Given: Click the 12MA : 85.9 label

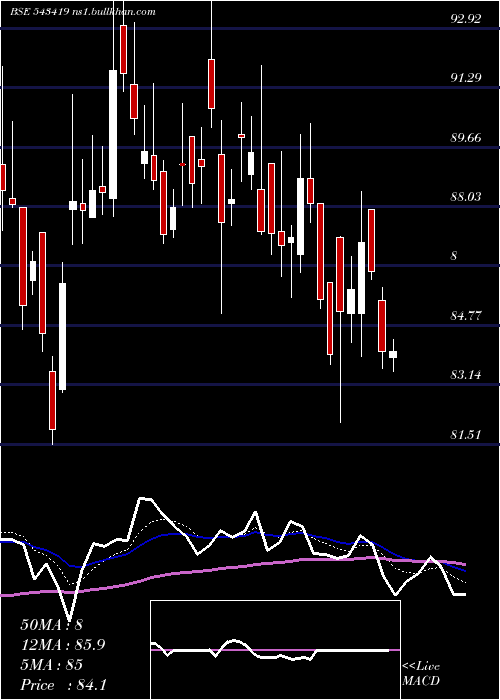Looking at the screenshot, I should [x=63, y=645].
